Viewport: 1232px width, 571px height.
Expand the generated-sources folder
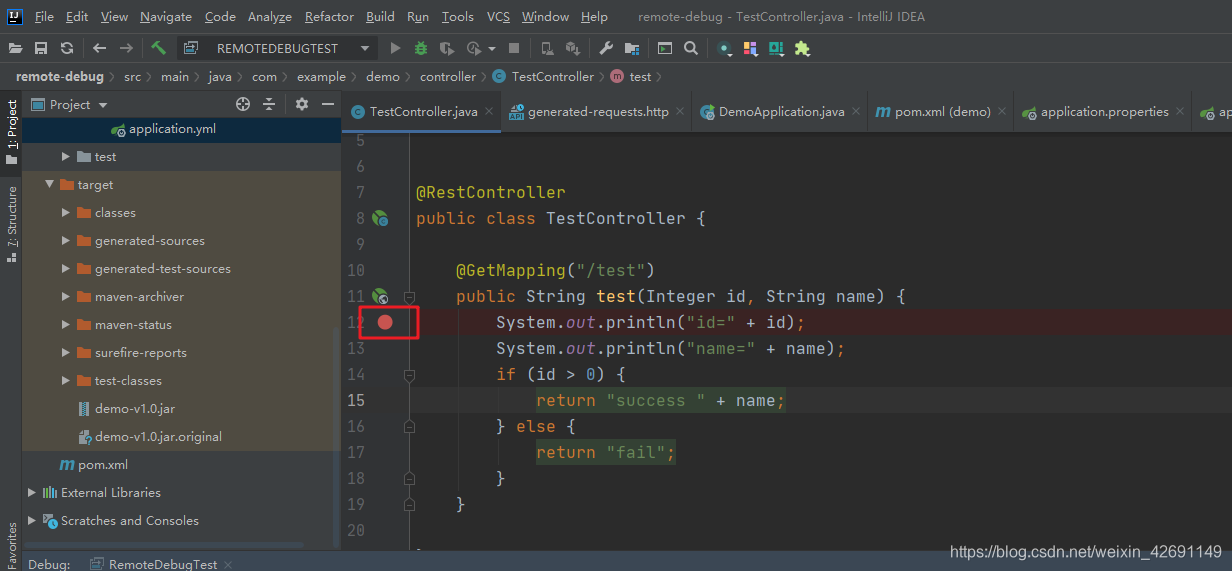(66, 240)
